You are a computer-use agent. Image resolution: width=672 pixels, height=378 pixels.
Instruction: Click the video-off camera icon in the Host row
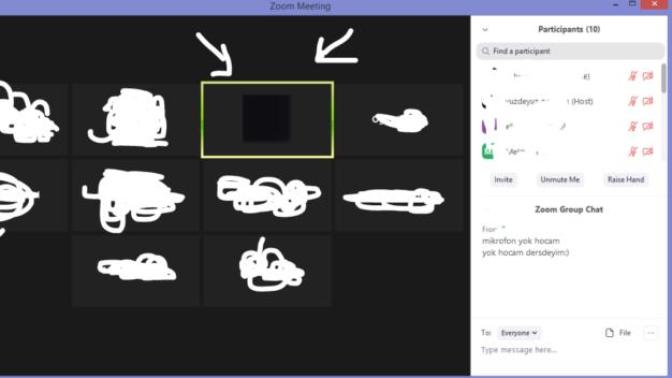(648, 101)
